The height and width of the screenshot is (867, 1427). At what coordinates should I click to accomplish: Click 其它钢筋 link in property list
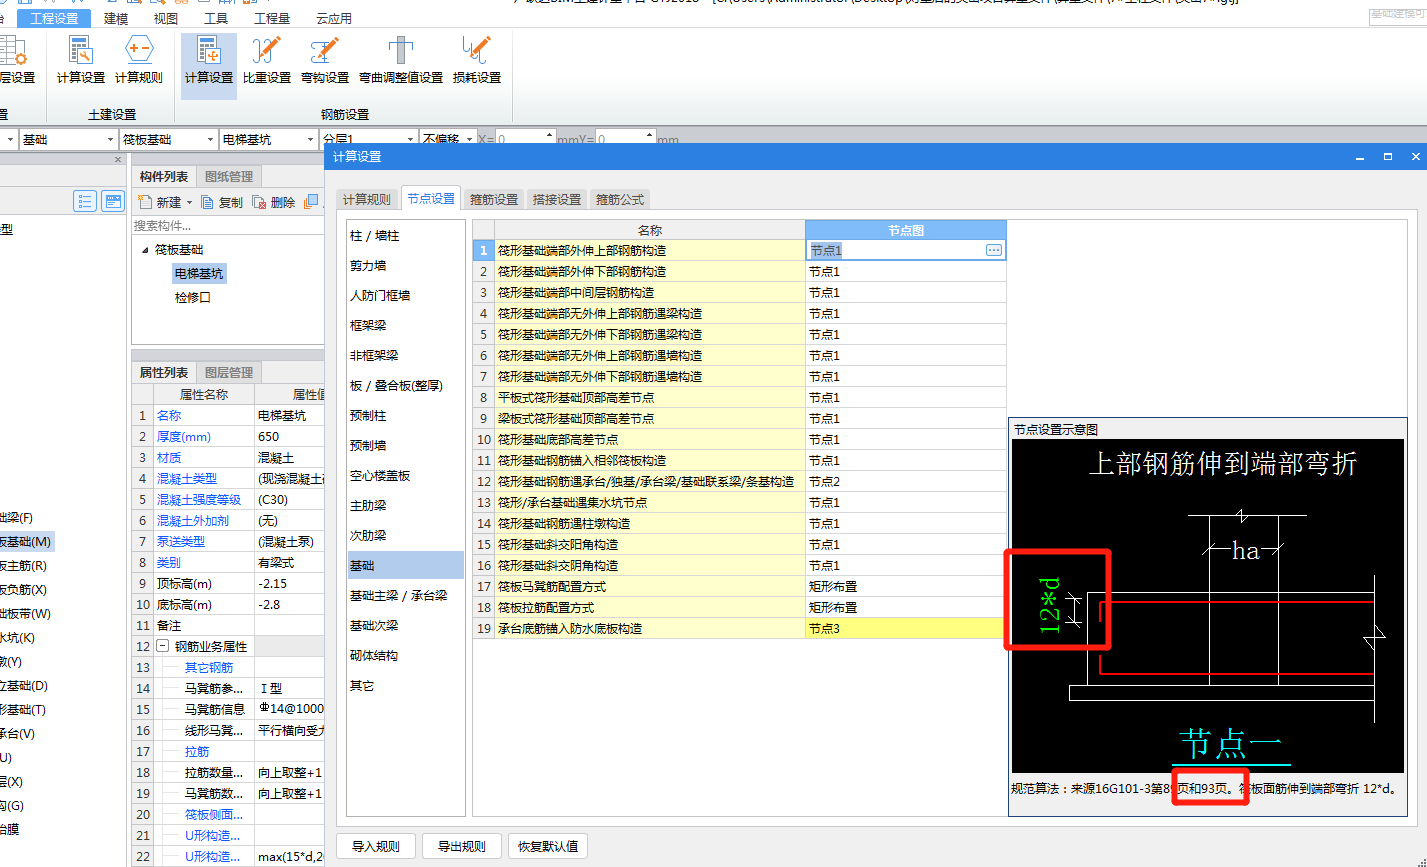click(209, 667)
